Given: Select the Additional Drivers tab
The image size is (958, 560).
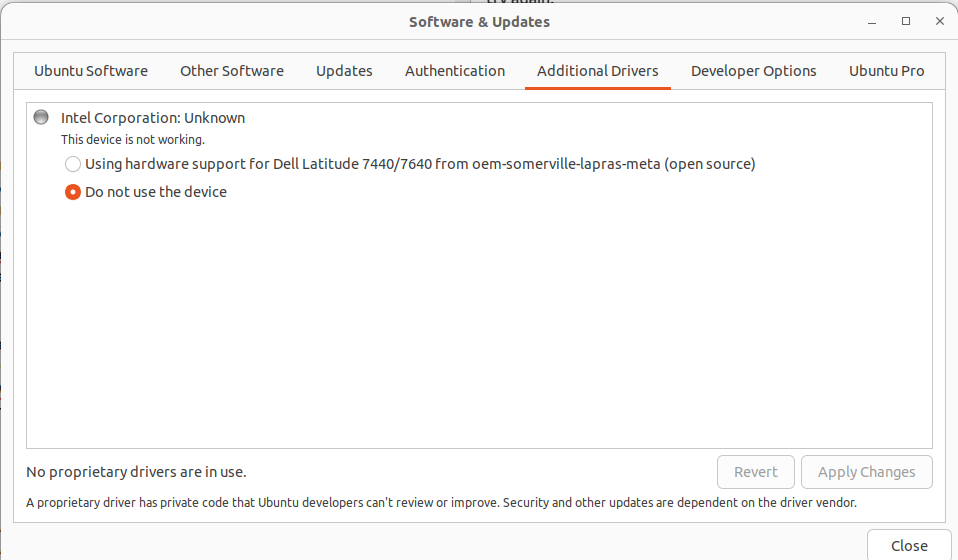Looking at the screenshot, I should [x=598, y=71].
